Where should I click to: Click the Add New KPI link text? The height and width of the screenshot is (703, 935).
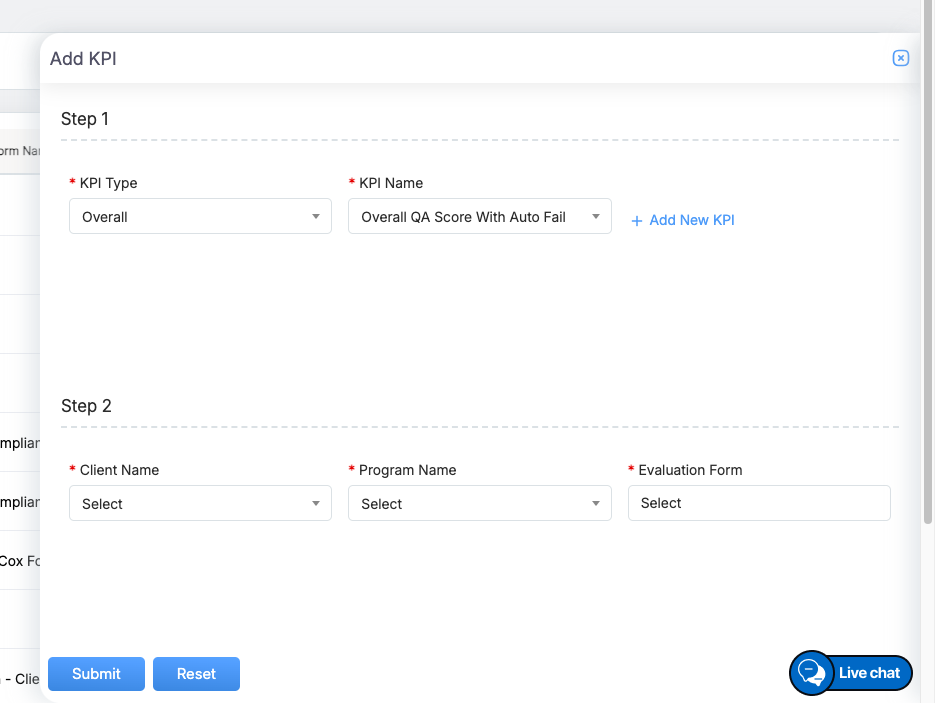[692, 220]
